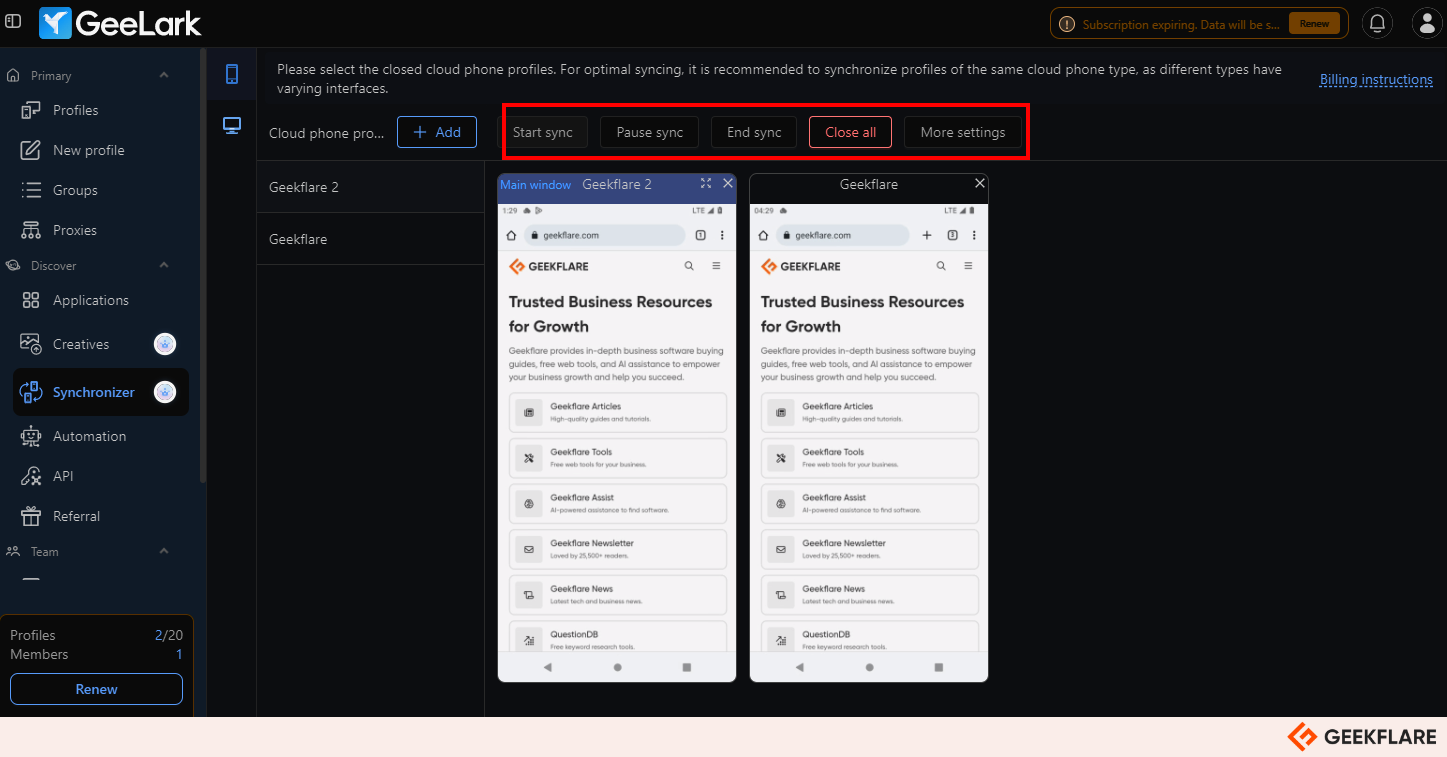Open Geekflare Articles in Geekflare 2 phone
The image size is (1447, 757).
point(617,412)
